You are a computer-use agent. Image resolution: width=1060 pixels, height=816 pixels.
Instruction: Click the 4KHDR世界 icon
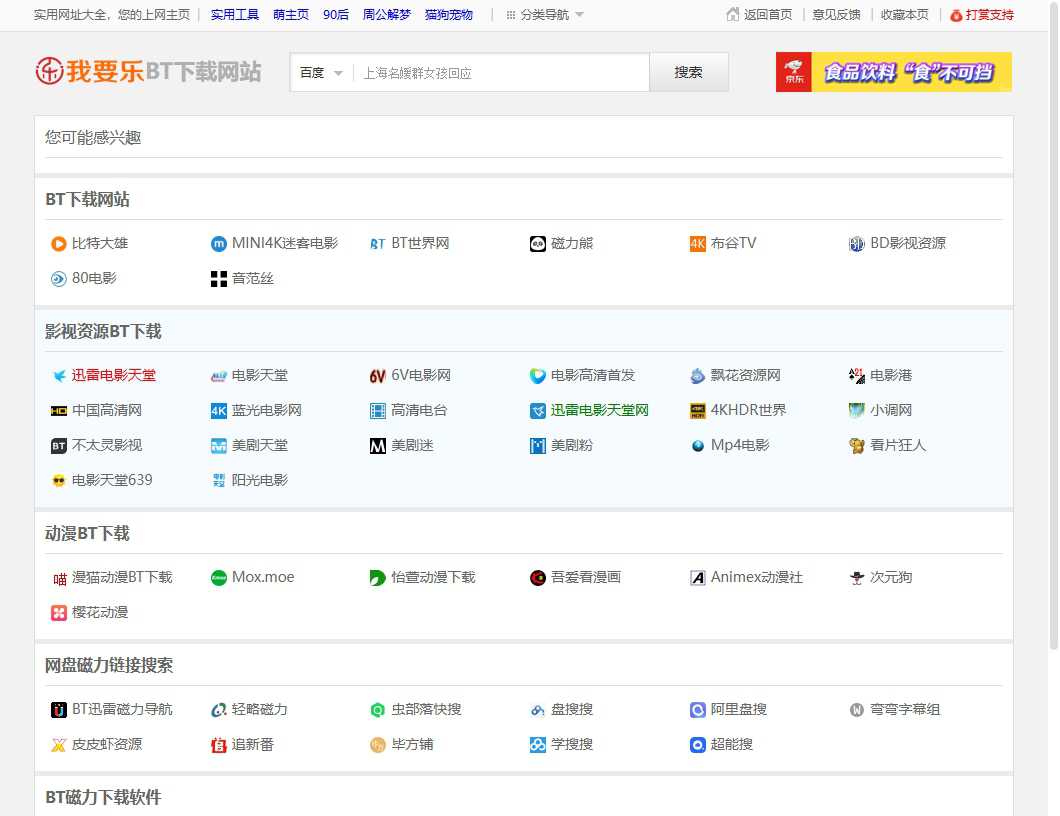point(697,410)
